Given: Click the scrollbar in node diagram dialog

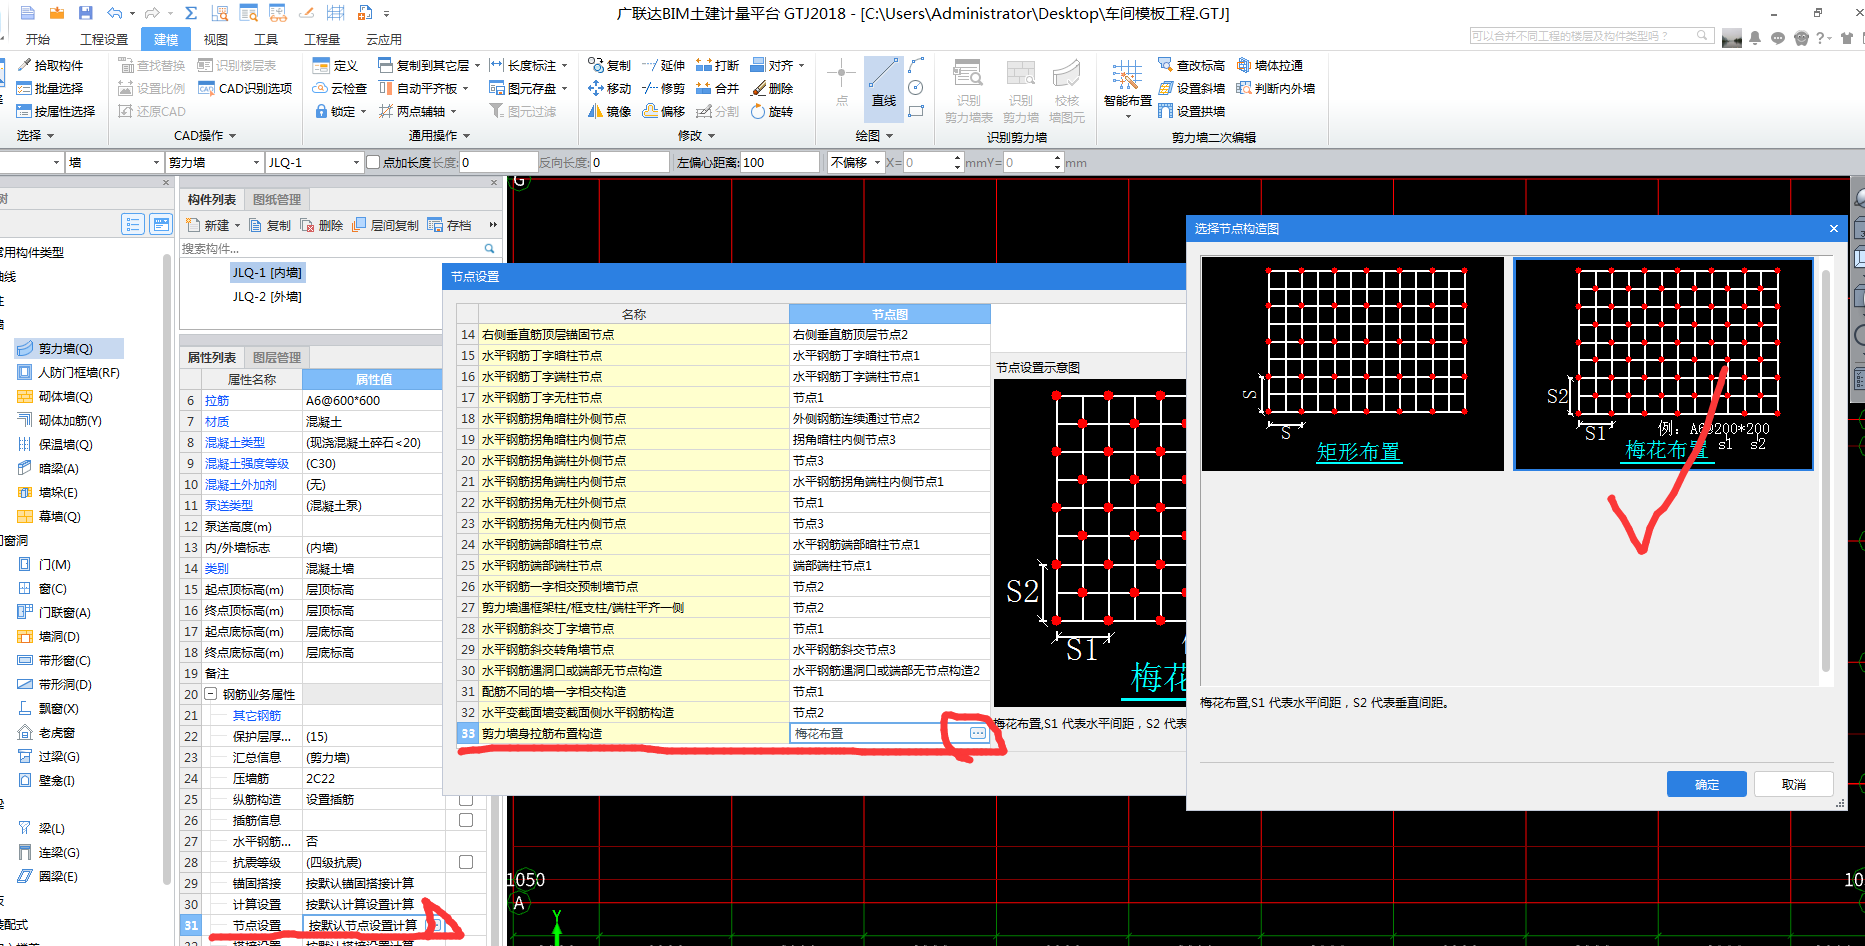Looking at the screenshot, I should click(x=1826, y=470).
